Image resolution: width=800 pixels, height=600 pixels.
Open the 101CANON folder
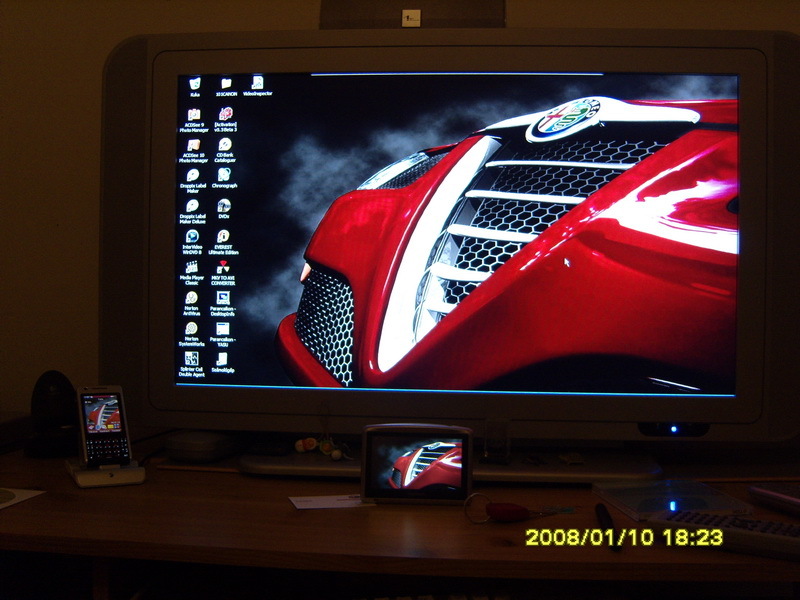226,83
